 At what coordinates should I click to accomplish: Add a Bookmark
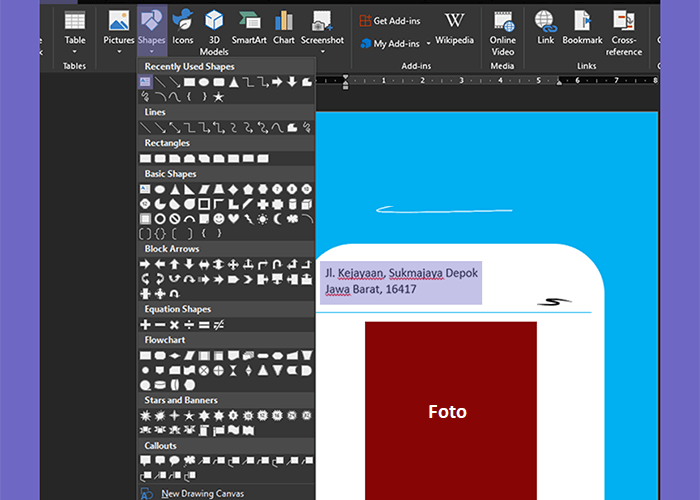click(x=582, y=29)
